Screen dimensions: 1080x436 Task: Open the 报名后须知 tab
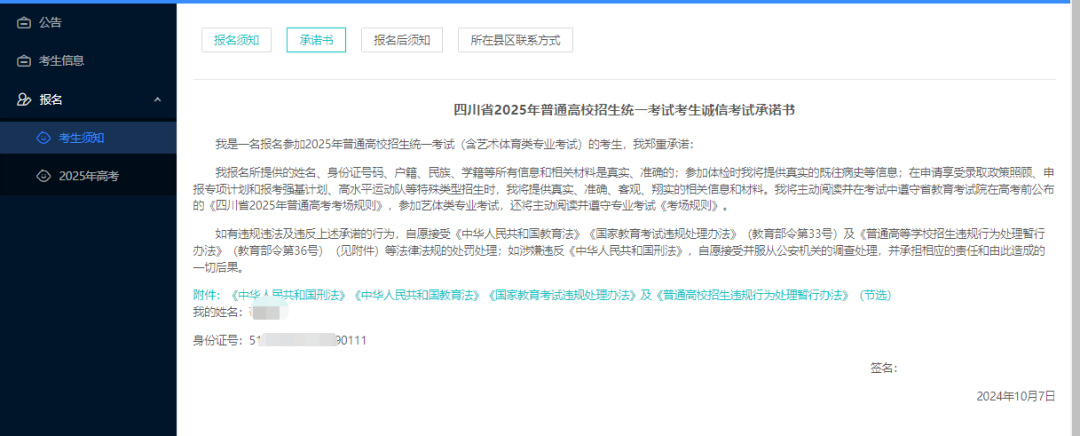[402, 40]
